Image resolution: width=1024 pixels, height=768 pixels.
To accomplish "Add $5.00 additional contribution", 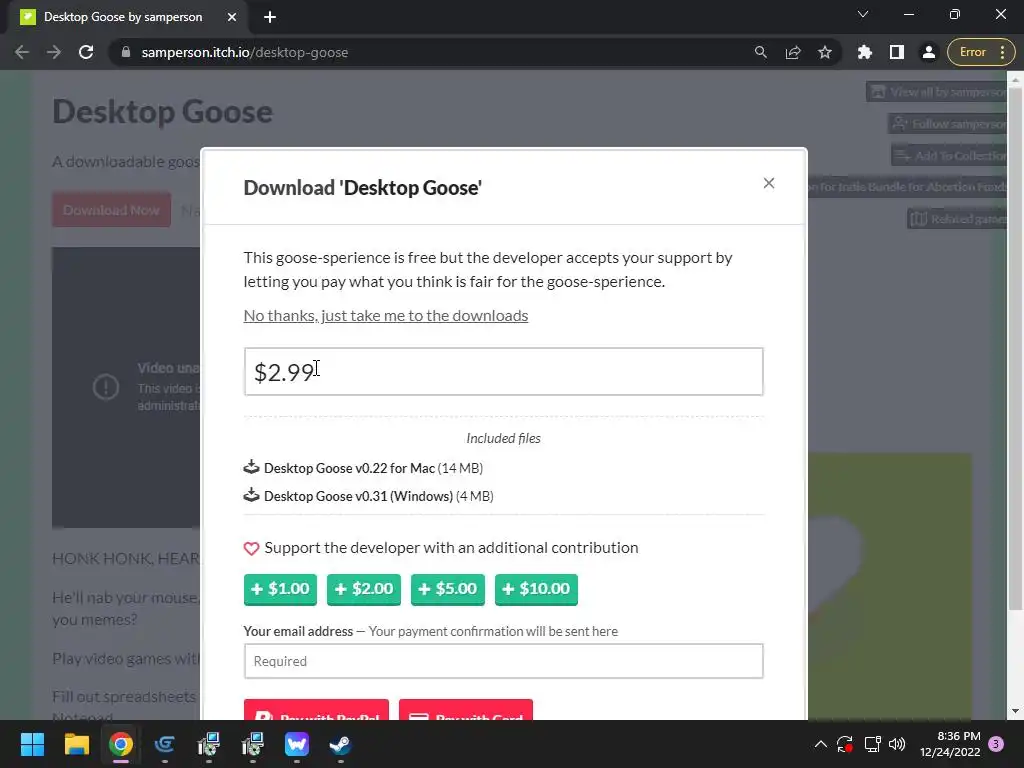I will (x=447, y=589).
